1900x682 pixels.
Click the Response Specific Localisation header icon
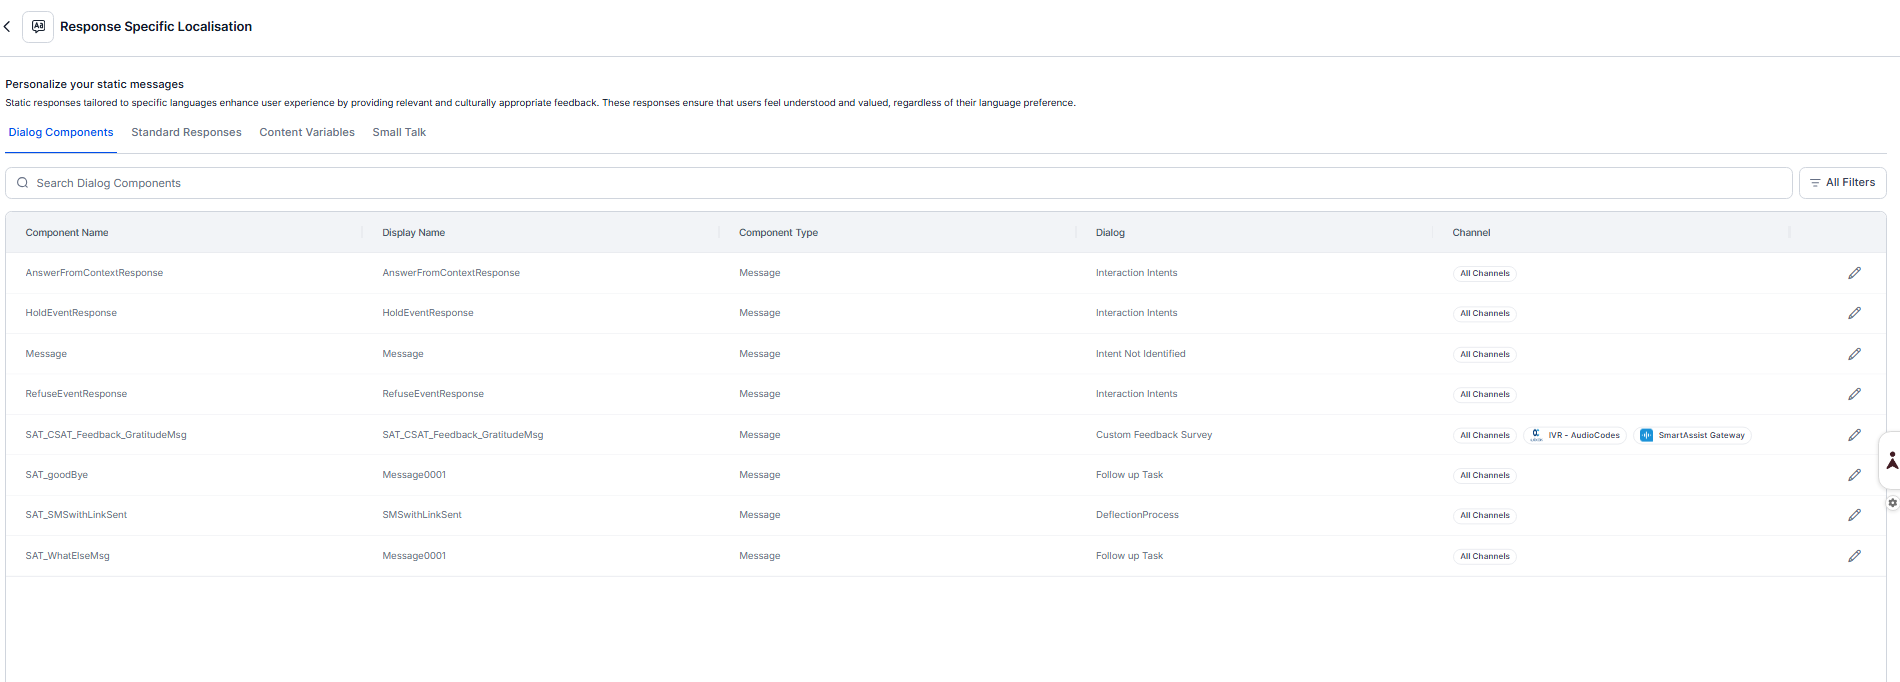coord(38,27)
